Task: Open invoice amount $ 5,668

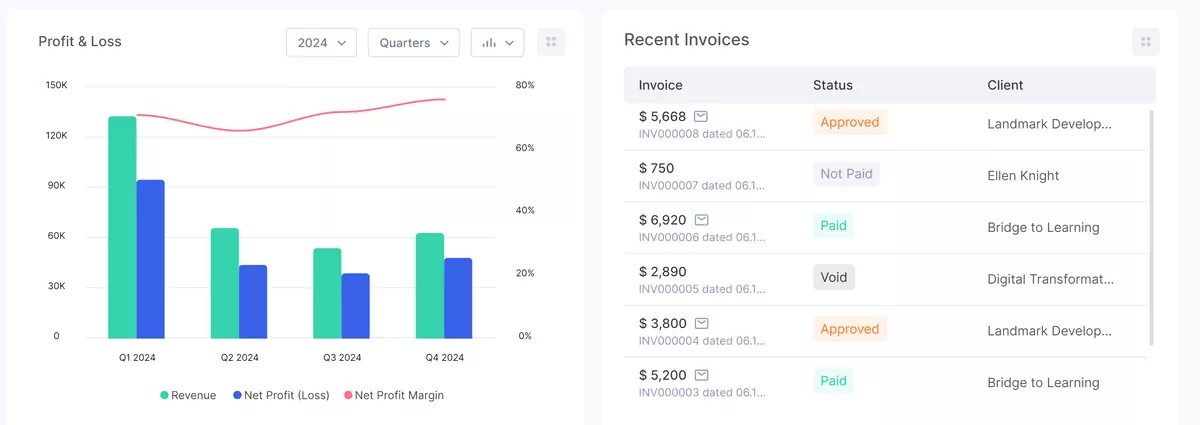Action: click(x=663, y=116)
